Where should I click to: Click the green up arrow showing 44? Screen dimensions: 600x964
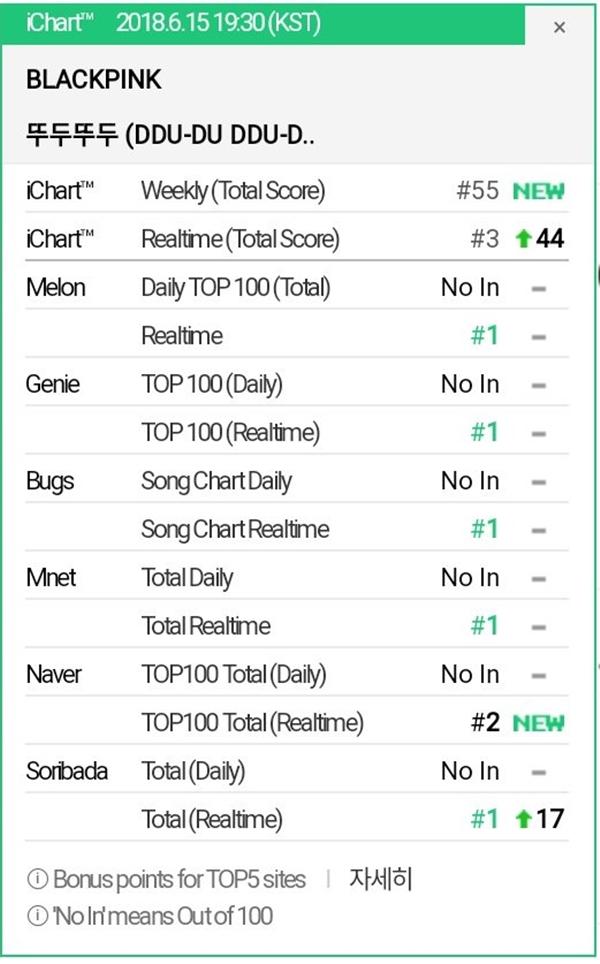click(520, 240)
